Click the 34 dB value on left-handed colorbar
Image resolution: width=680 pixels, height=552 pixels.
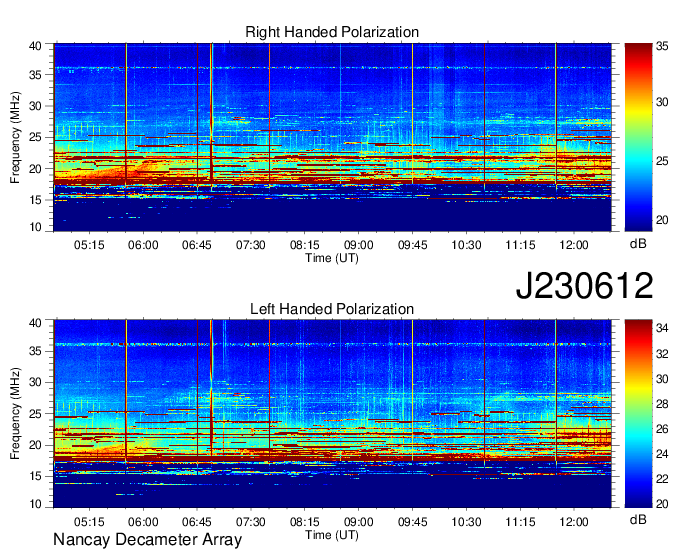point(662,328)
